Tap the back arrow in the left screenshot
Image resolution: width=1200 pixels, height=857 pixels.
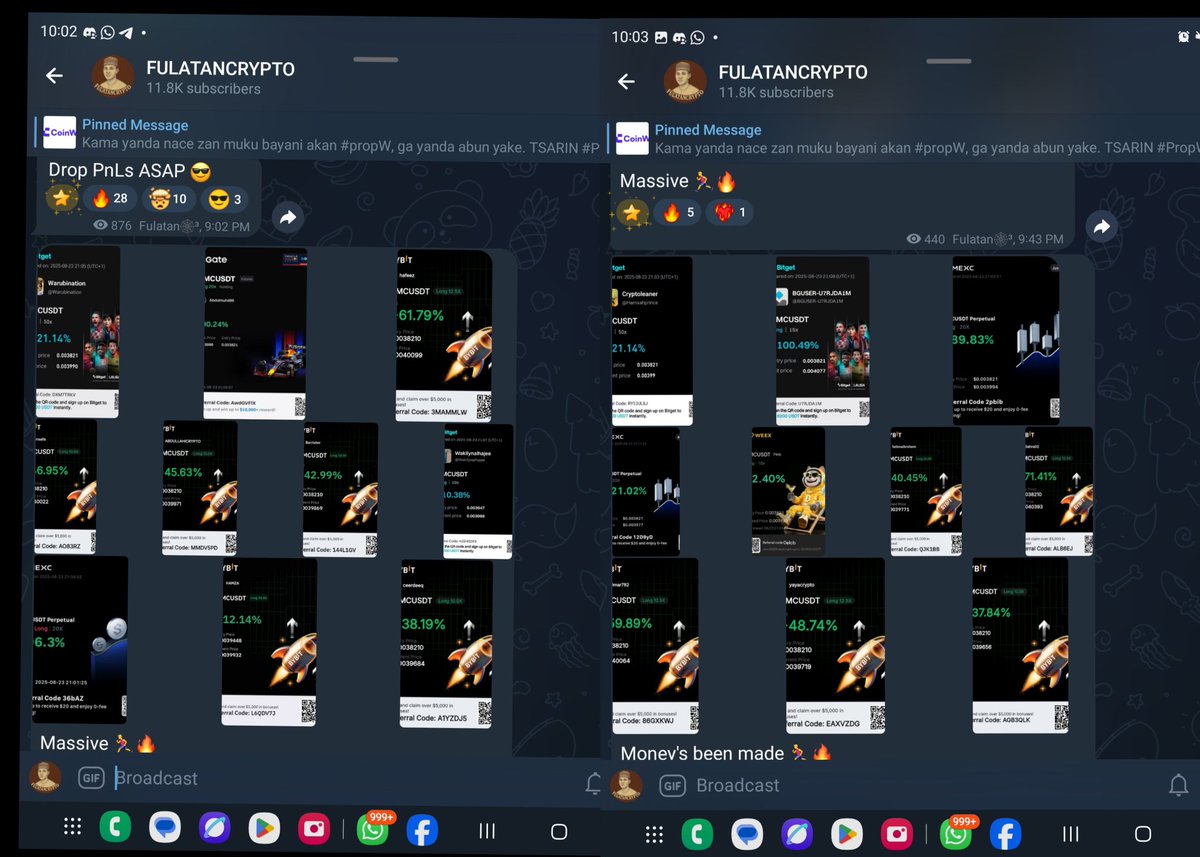coord(54,76)
